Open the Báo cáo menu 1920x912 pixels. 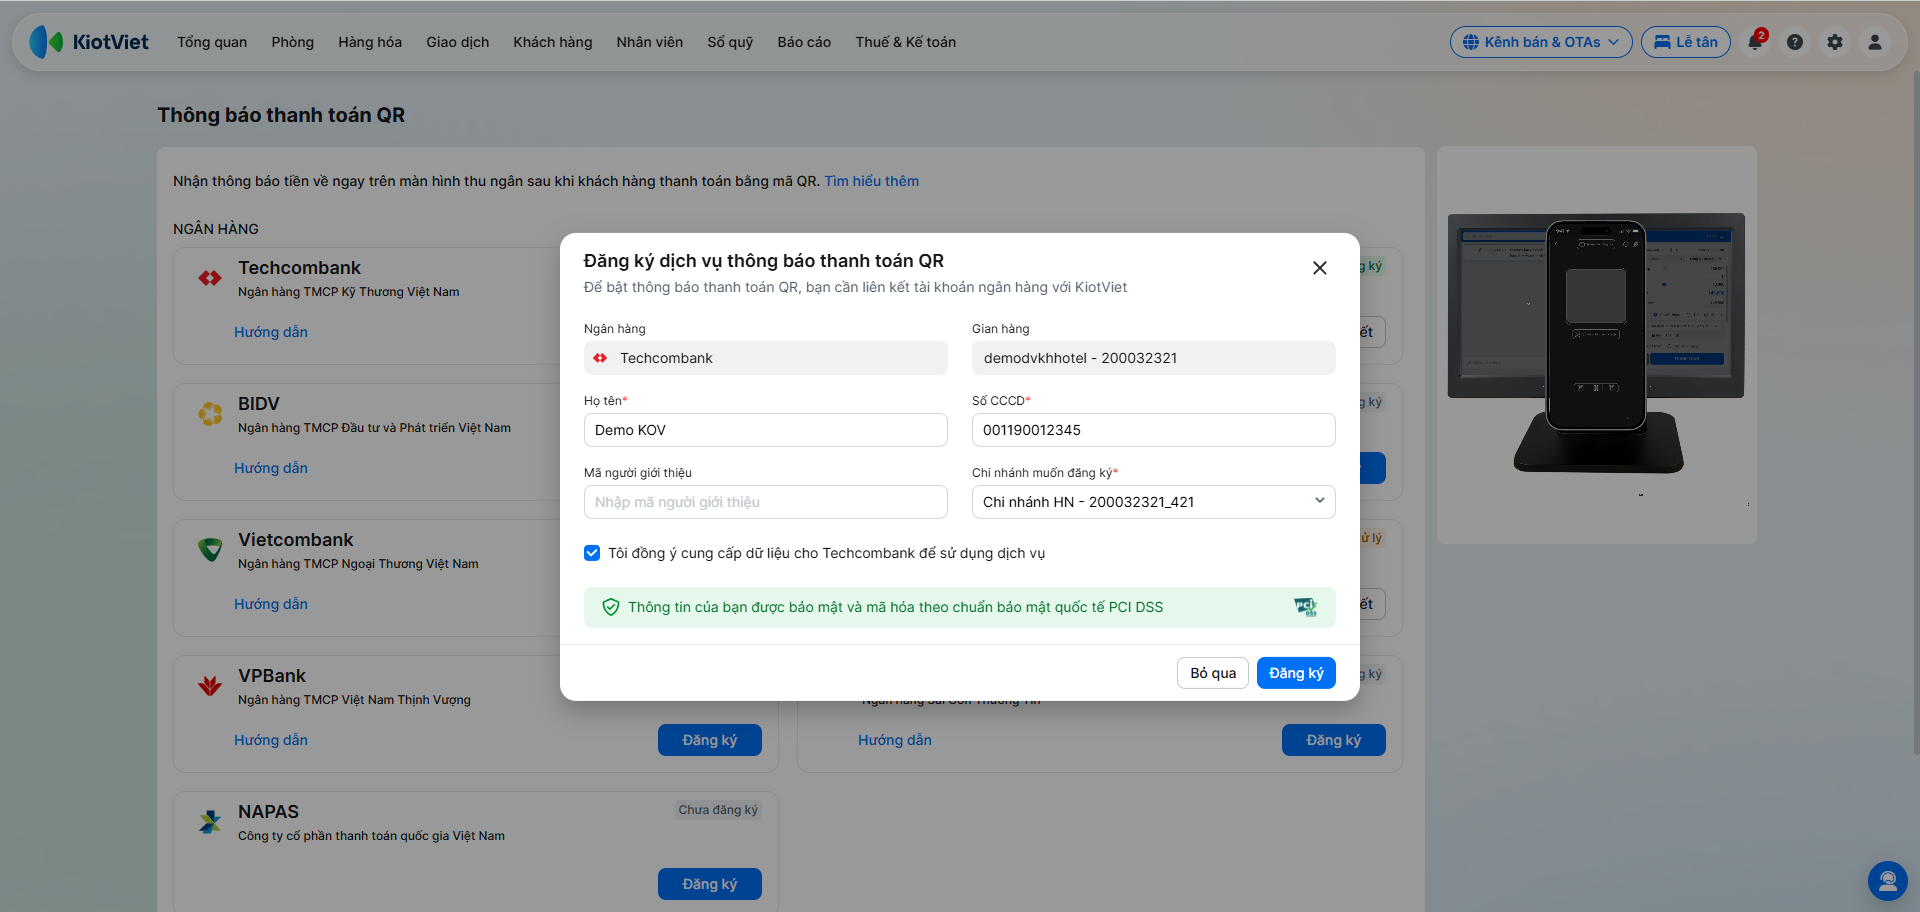click(804, 42)
